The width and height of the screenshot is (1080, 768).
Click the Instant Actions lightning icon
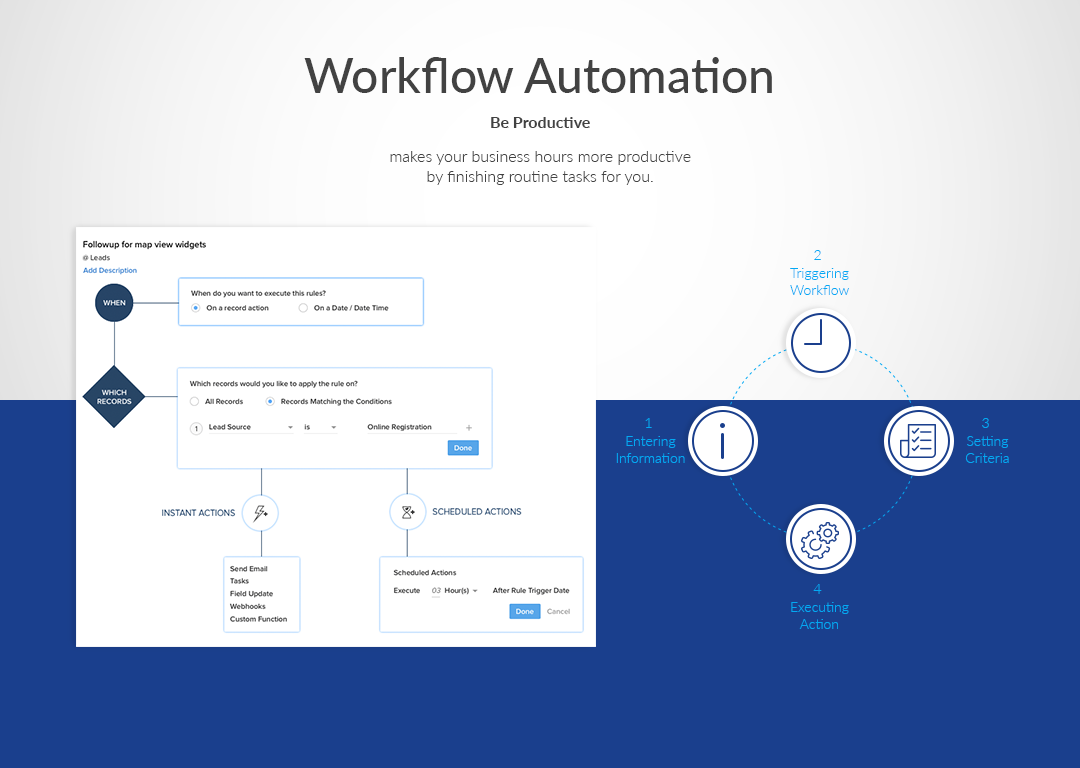260,513
